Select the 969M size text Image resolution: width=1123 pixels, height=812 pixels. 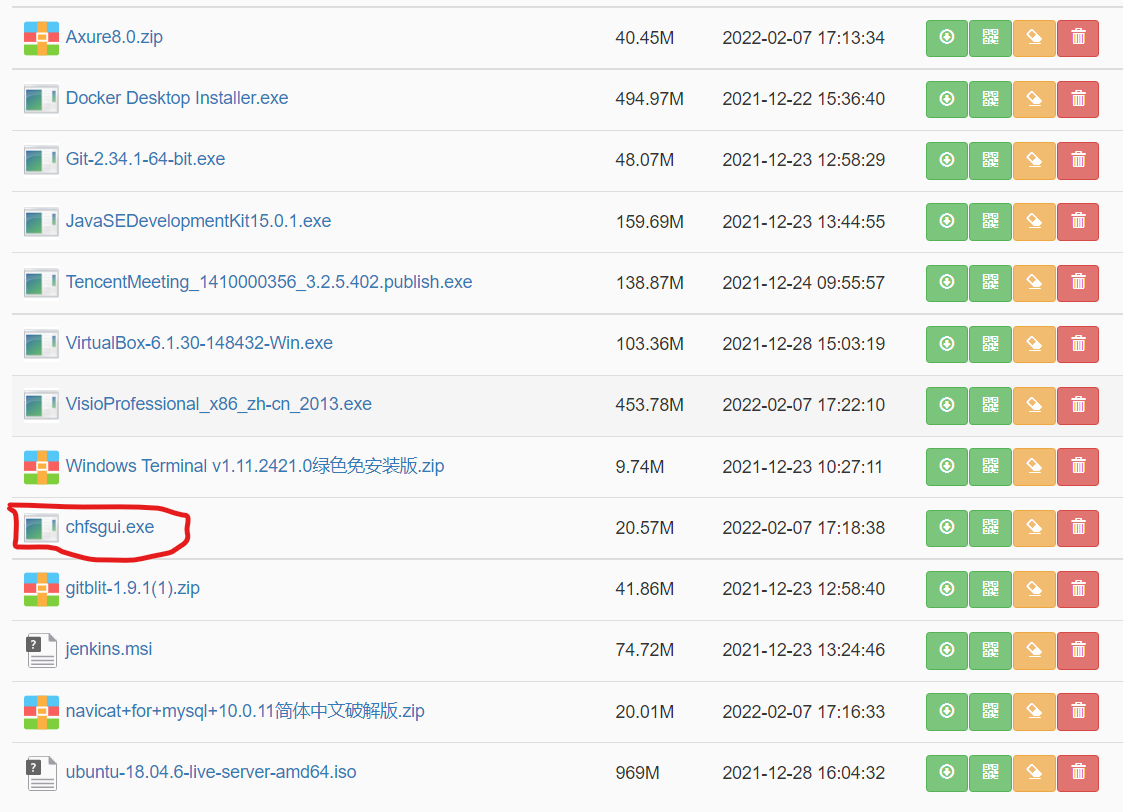[x=637, y=773]
